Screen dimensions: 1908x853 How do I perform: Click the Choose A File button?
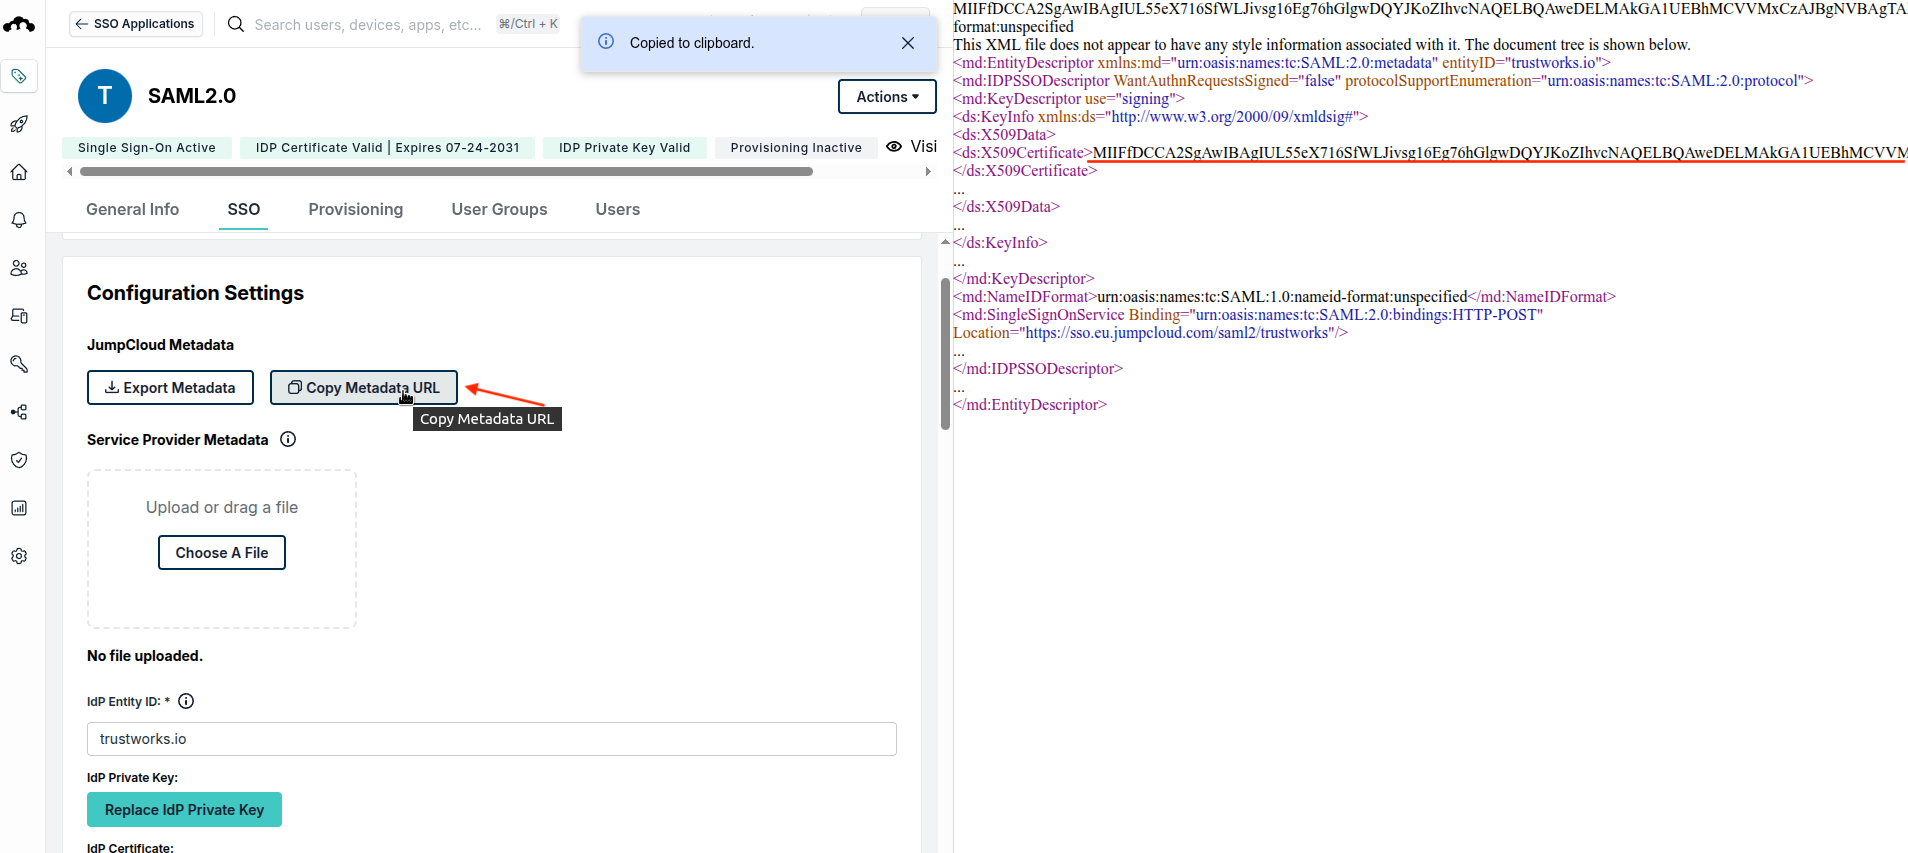point(222,553)
